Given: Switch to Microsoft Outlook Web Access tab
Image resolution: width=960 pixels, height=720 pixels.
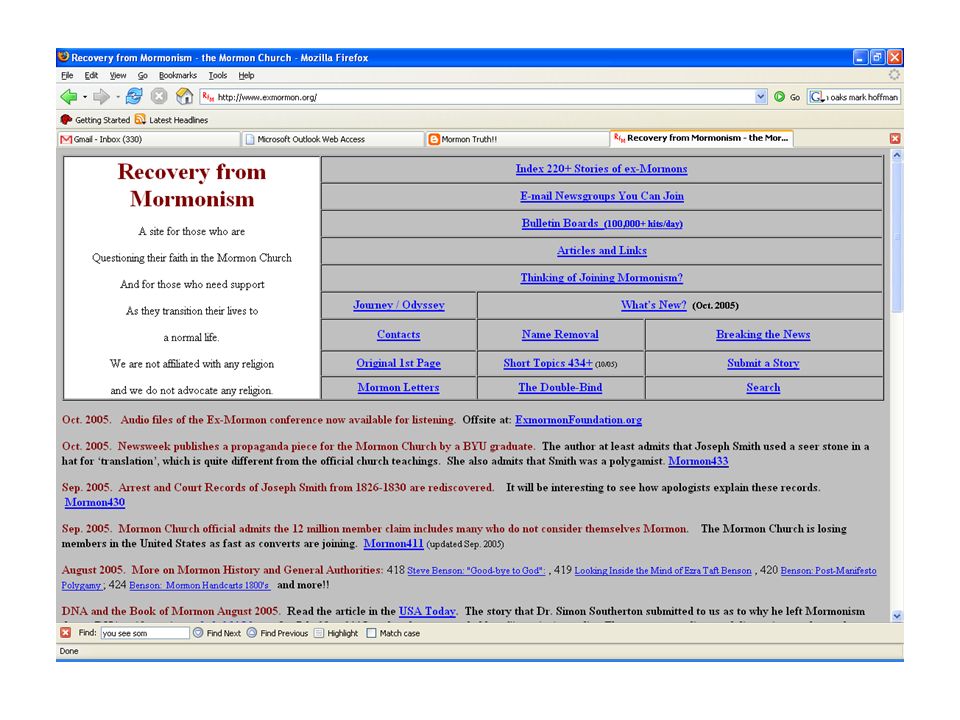Looking at the screenshot, I should coord(332,139).
